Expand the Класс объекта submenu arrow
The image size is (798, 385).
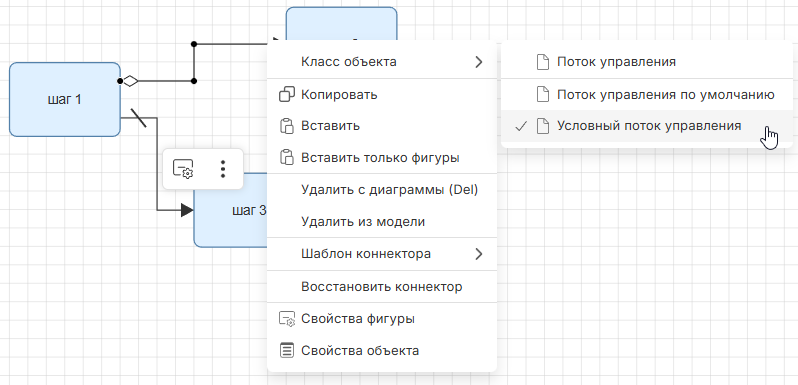click(x=478, y=62)
